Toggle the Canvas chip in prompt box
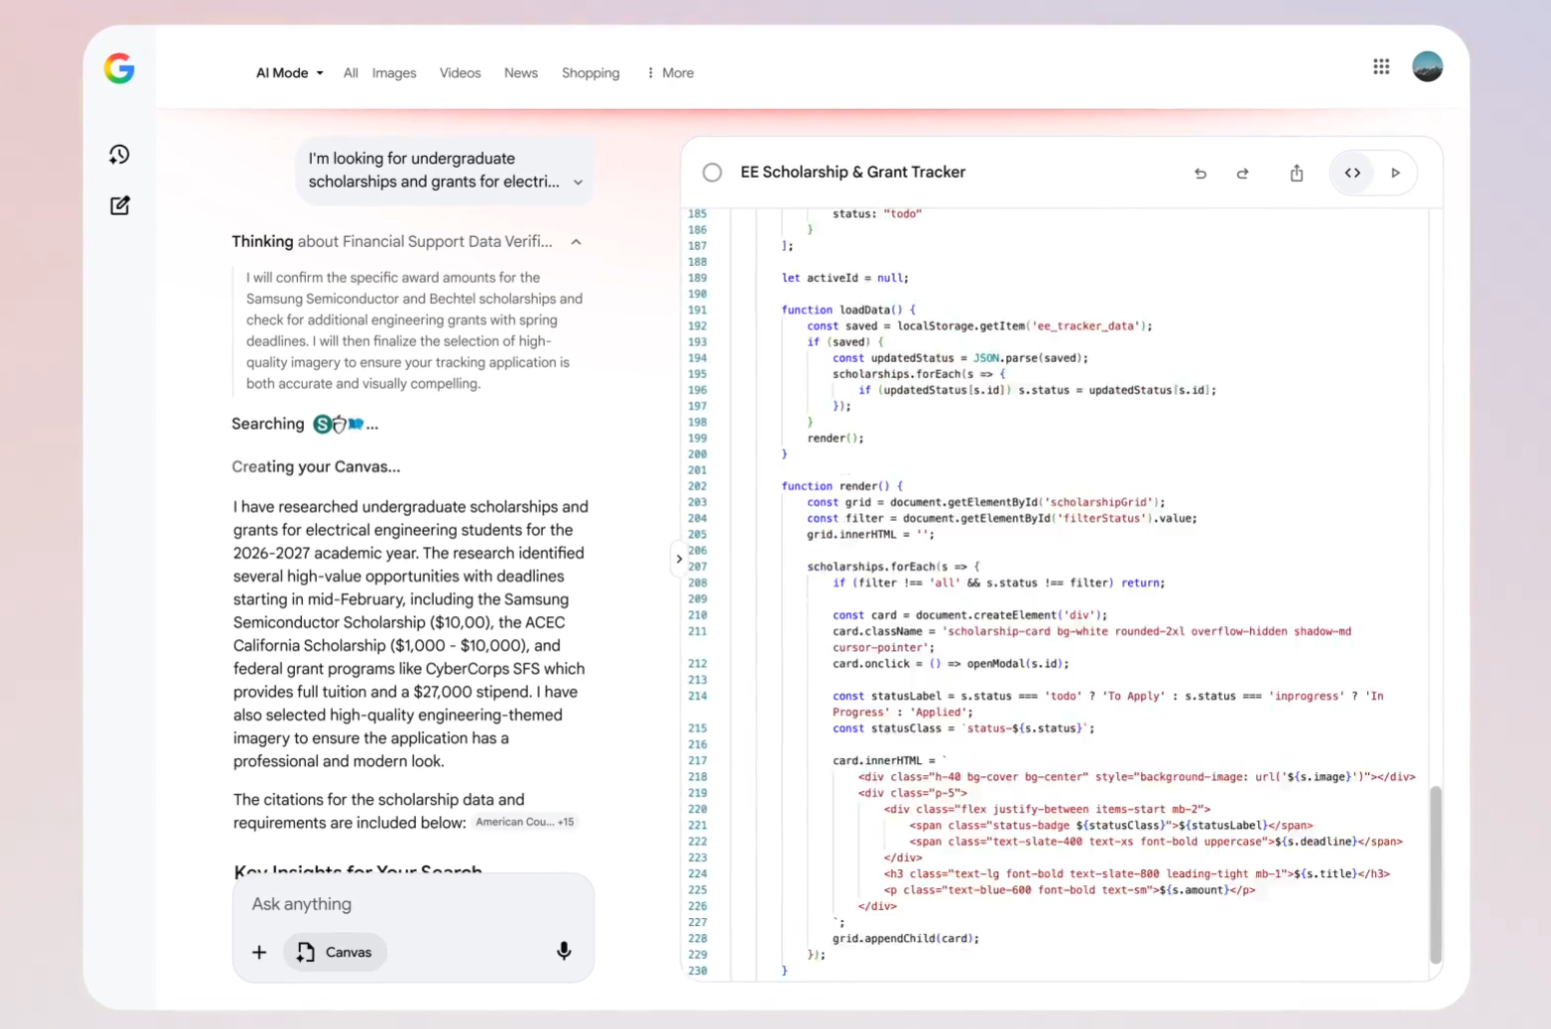The width and height of the screenshot is (1551, 1029). [335, 952]
